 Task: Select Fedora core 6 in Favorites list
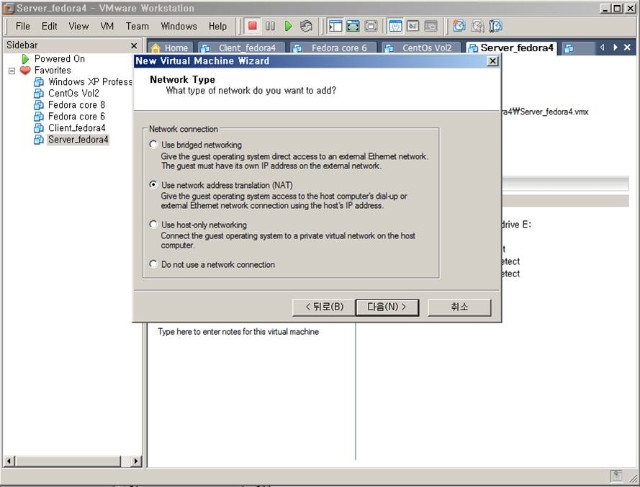[77, 116]
